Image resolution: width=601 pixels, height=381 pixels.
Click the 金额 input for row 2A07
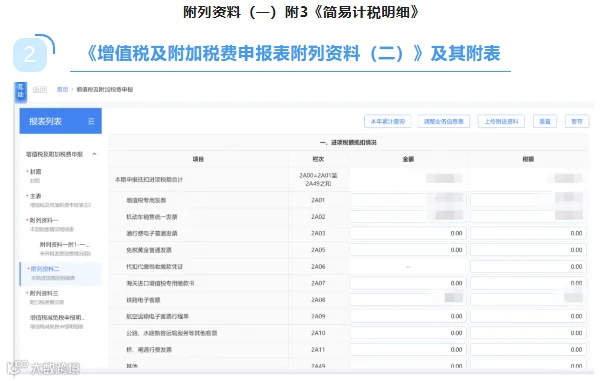[x=408, y=283]
